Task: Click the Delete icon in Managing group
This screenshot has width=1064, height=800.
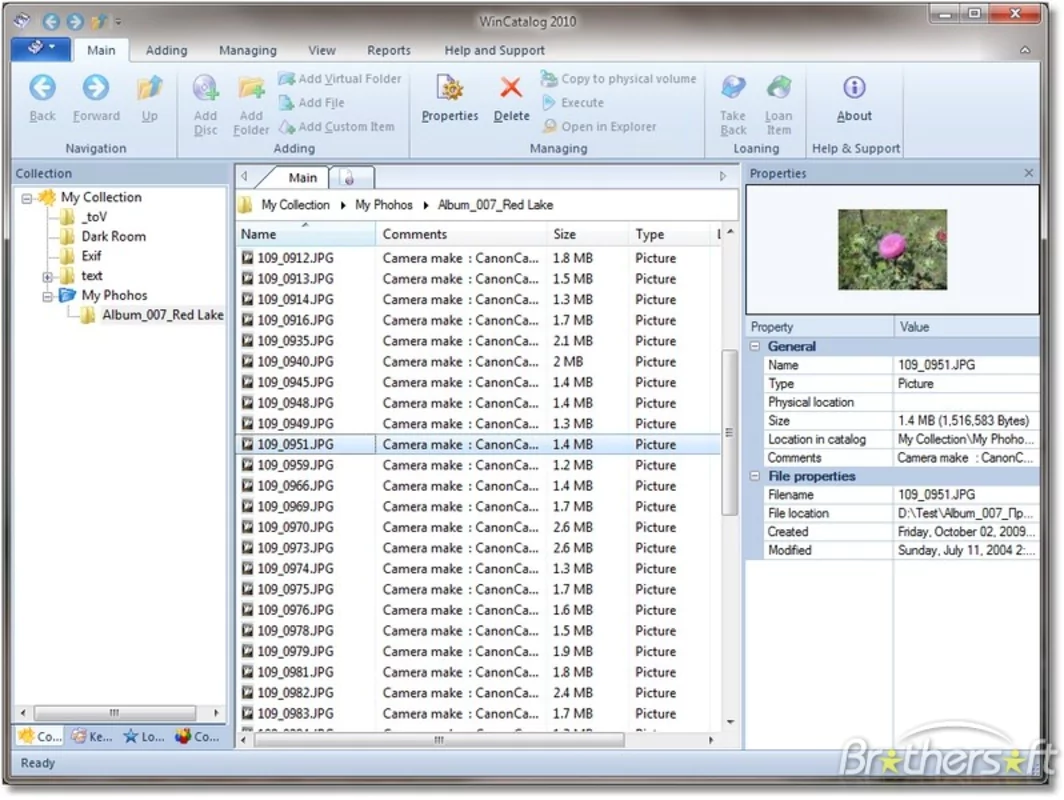Action: (x=511, y=90)
